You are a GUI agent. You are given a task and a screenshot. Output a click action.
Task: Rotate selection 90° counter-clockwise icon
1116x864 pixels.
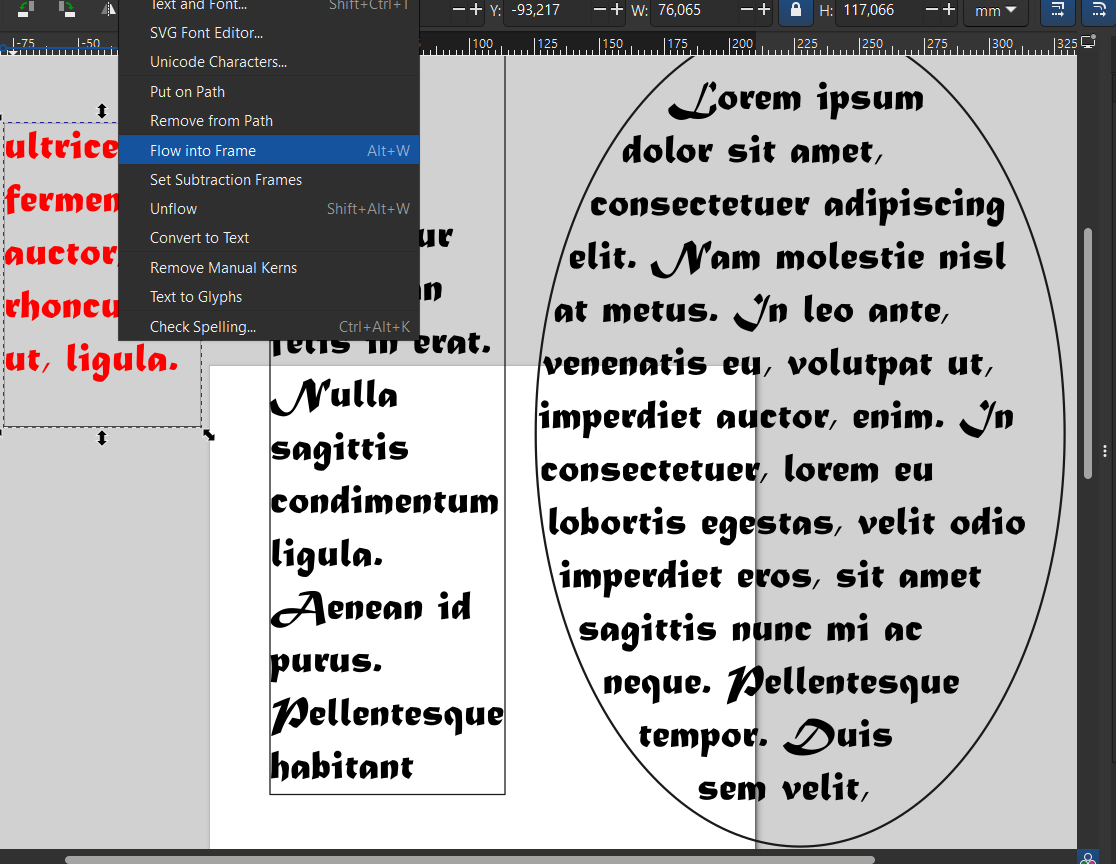26,9
